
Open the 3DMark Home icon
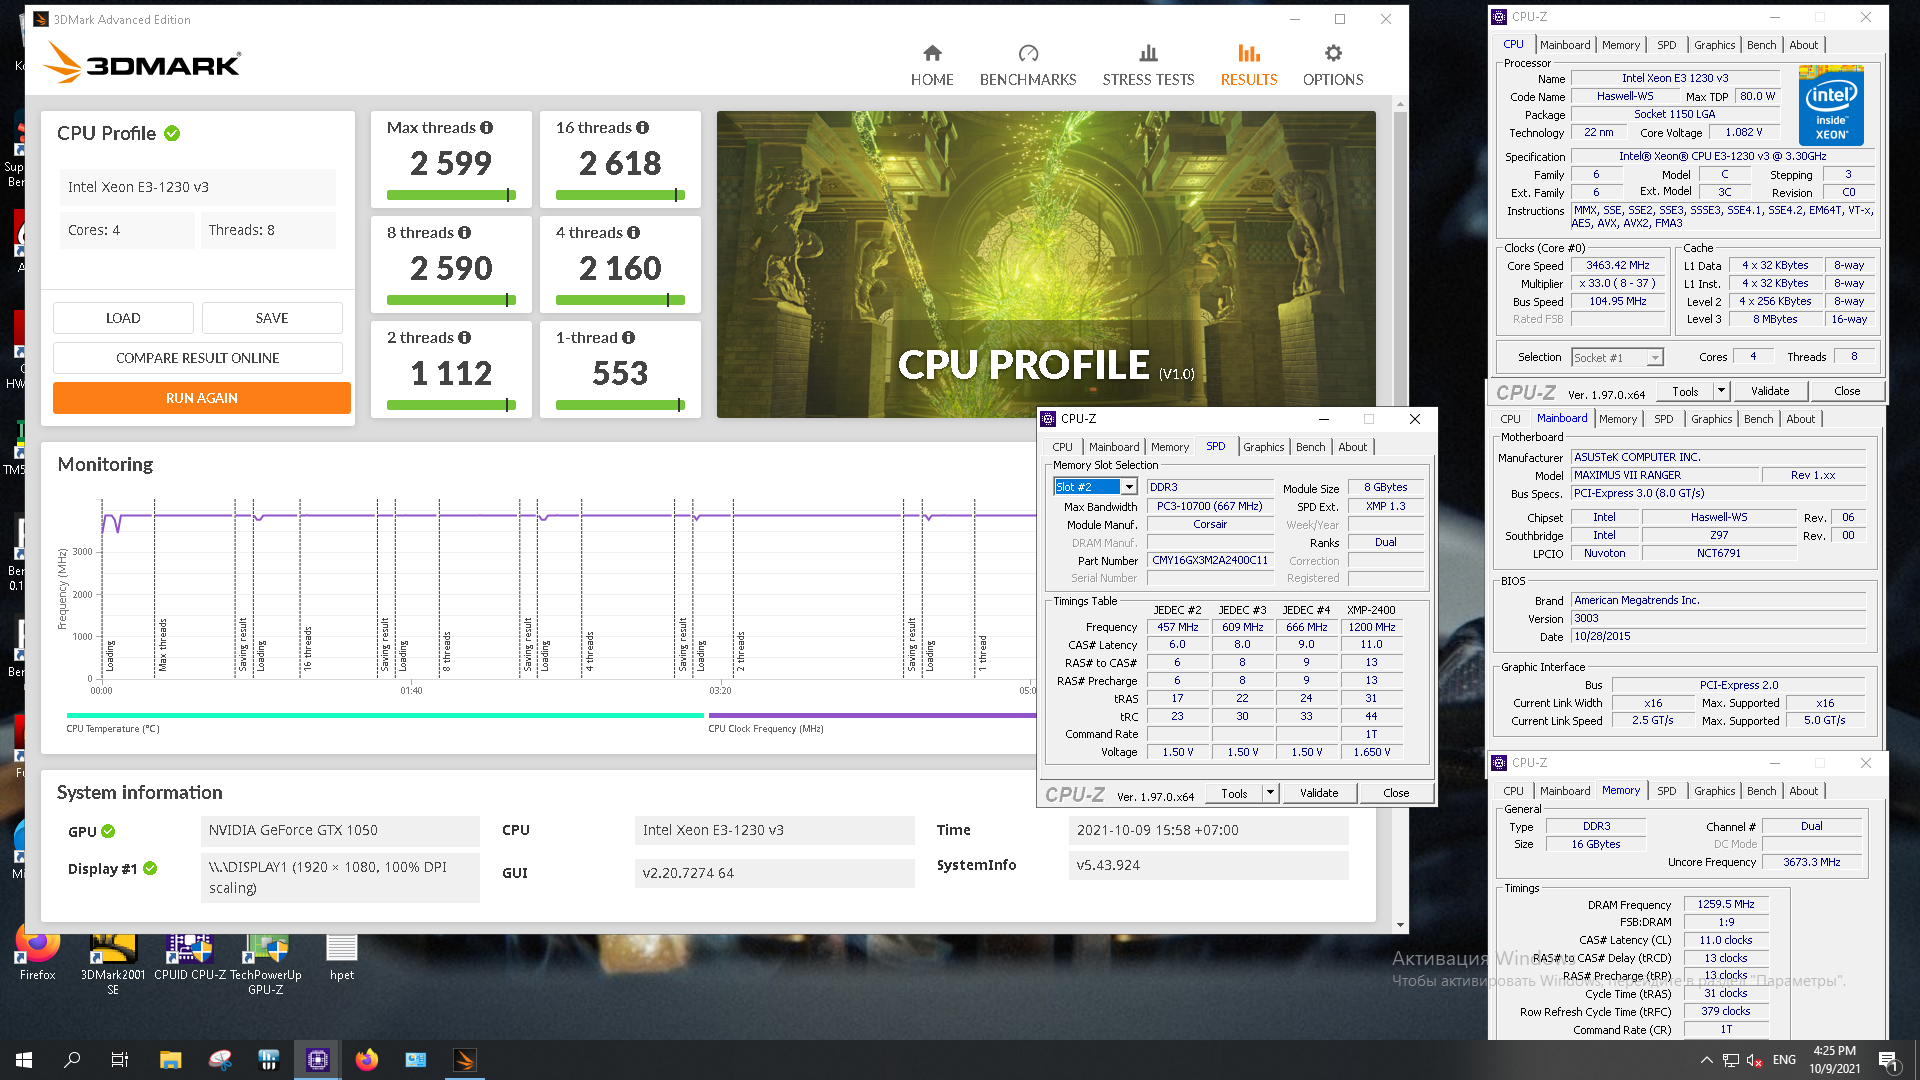(932, 53)
